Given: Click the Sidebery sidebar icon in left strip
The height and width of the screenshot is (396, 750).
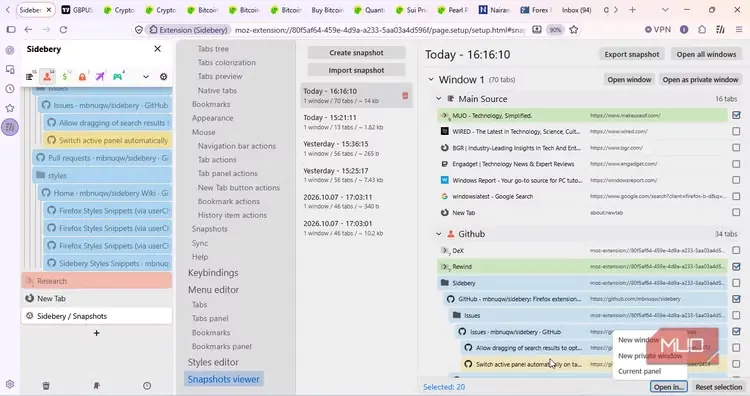Looking at the screenshot, I should tap(10, 127).
